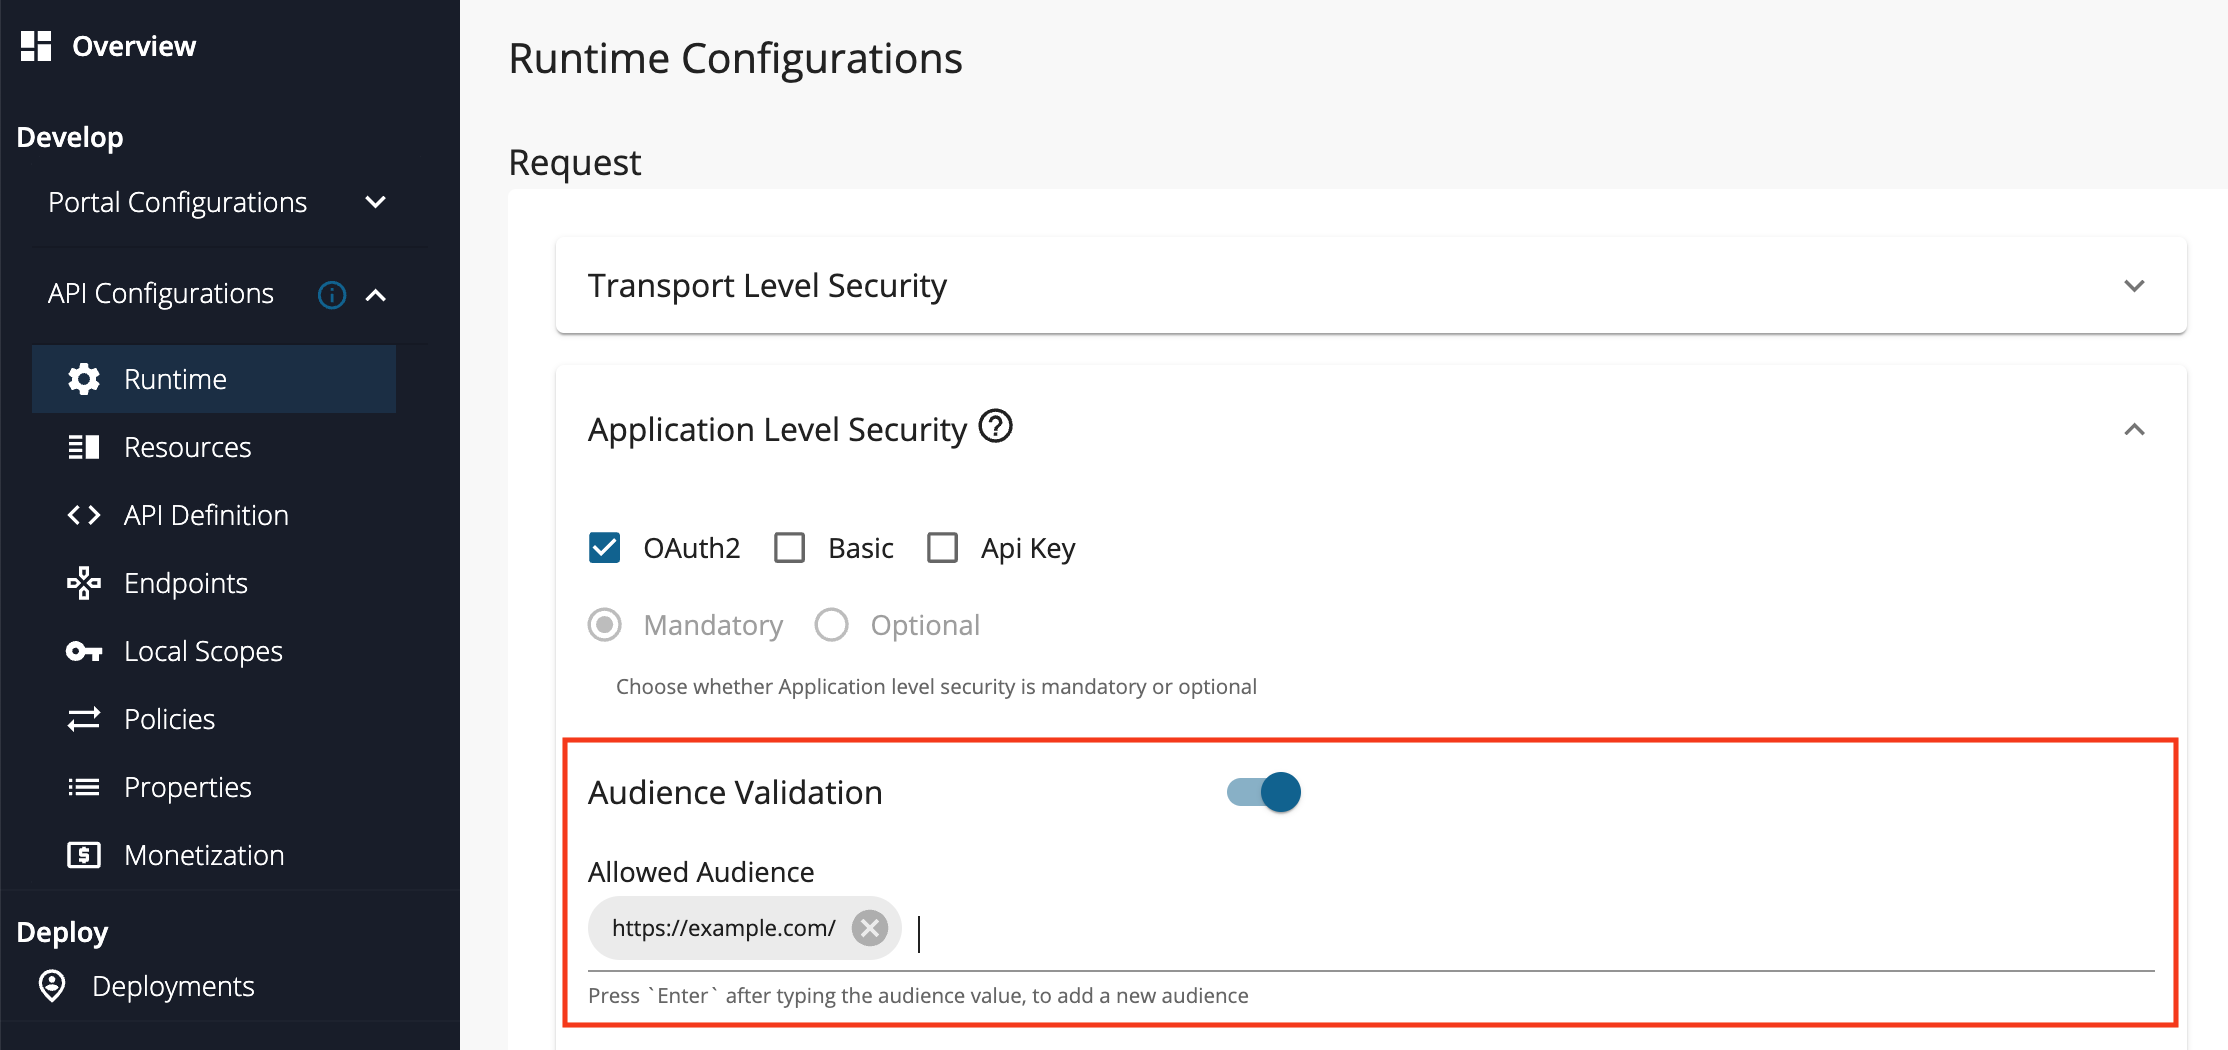Select the Endpoints node icon

click(84, 583)
